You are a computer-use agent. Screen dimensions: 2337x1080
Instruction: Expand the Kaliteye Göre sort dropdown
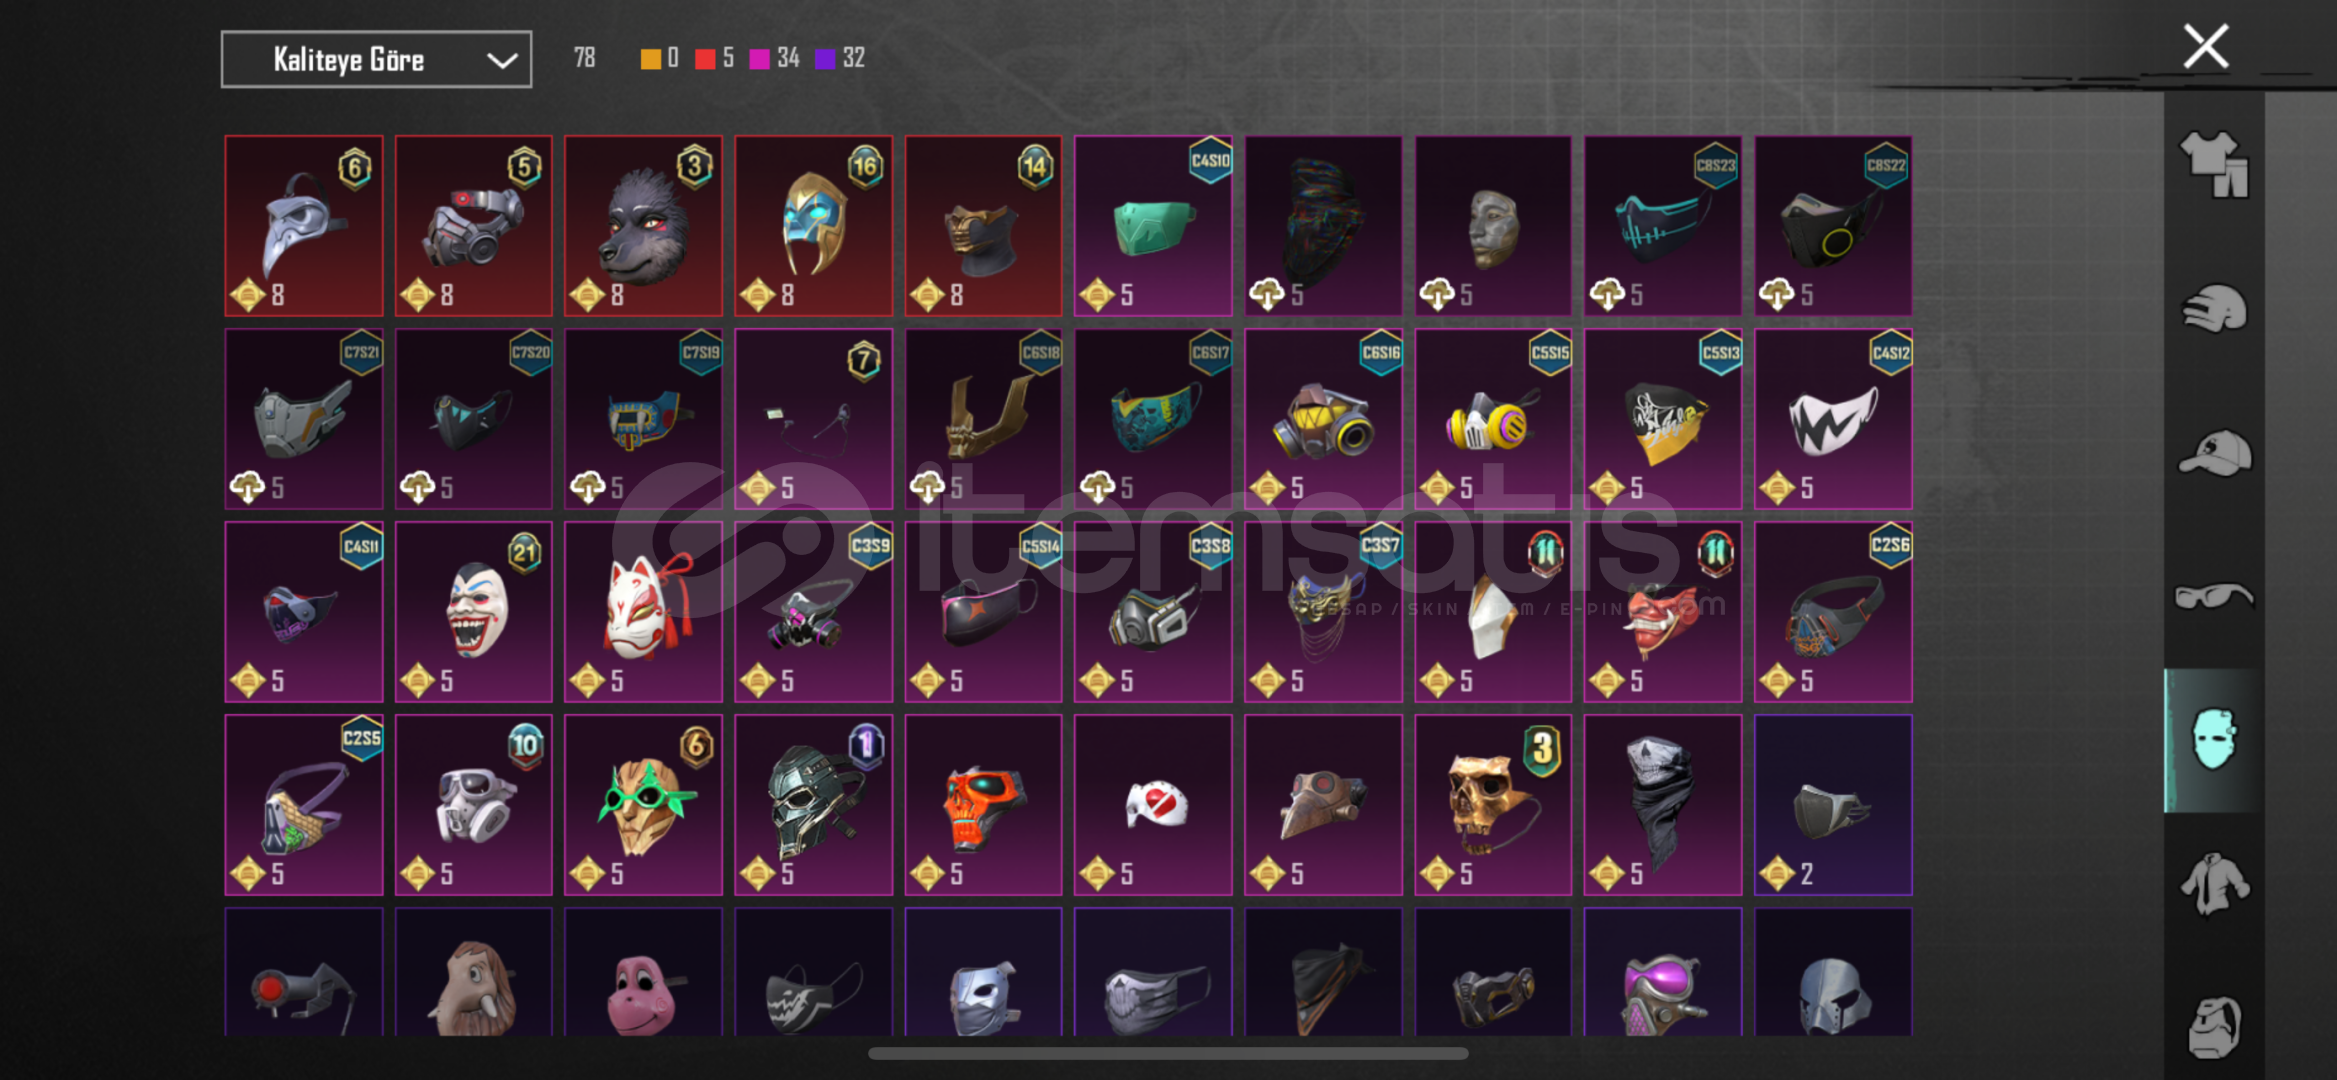tap(376, 60)
